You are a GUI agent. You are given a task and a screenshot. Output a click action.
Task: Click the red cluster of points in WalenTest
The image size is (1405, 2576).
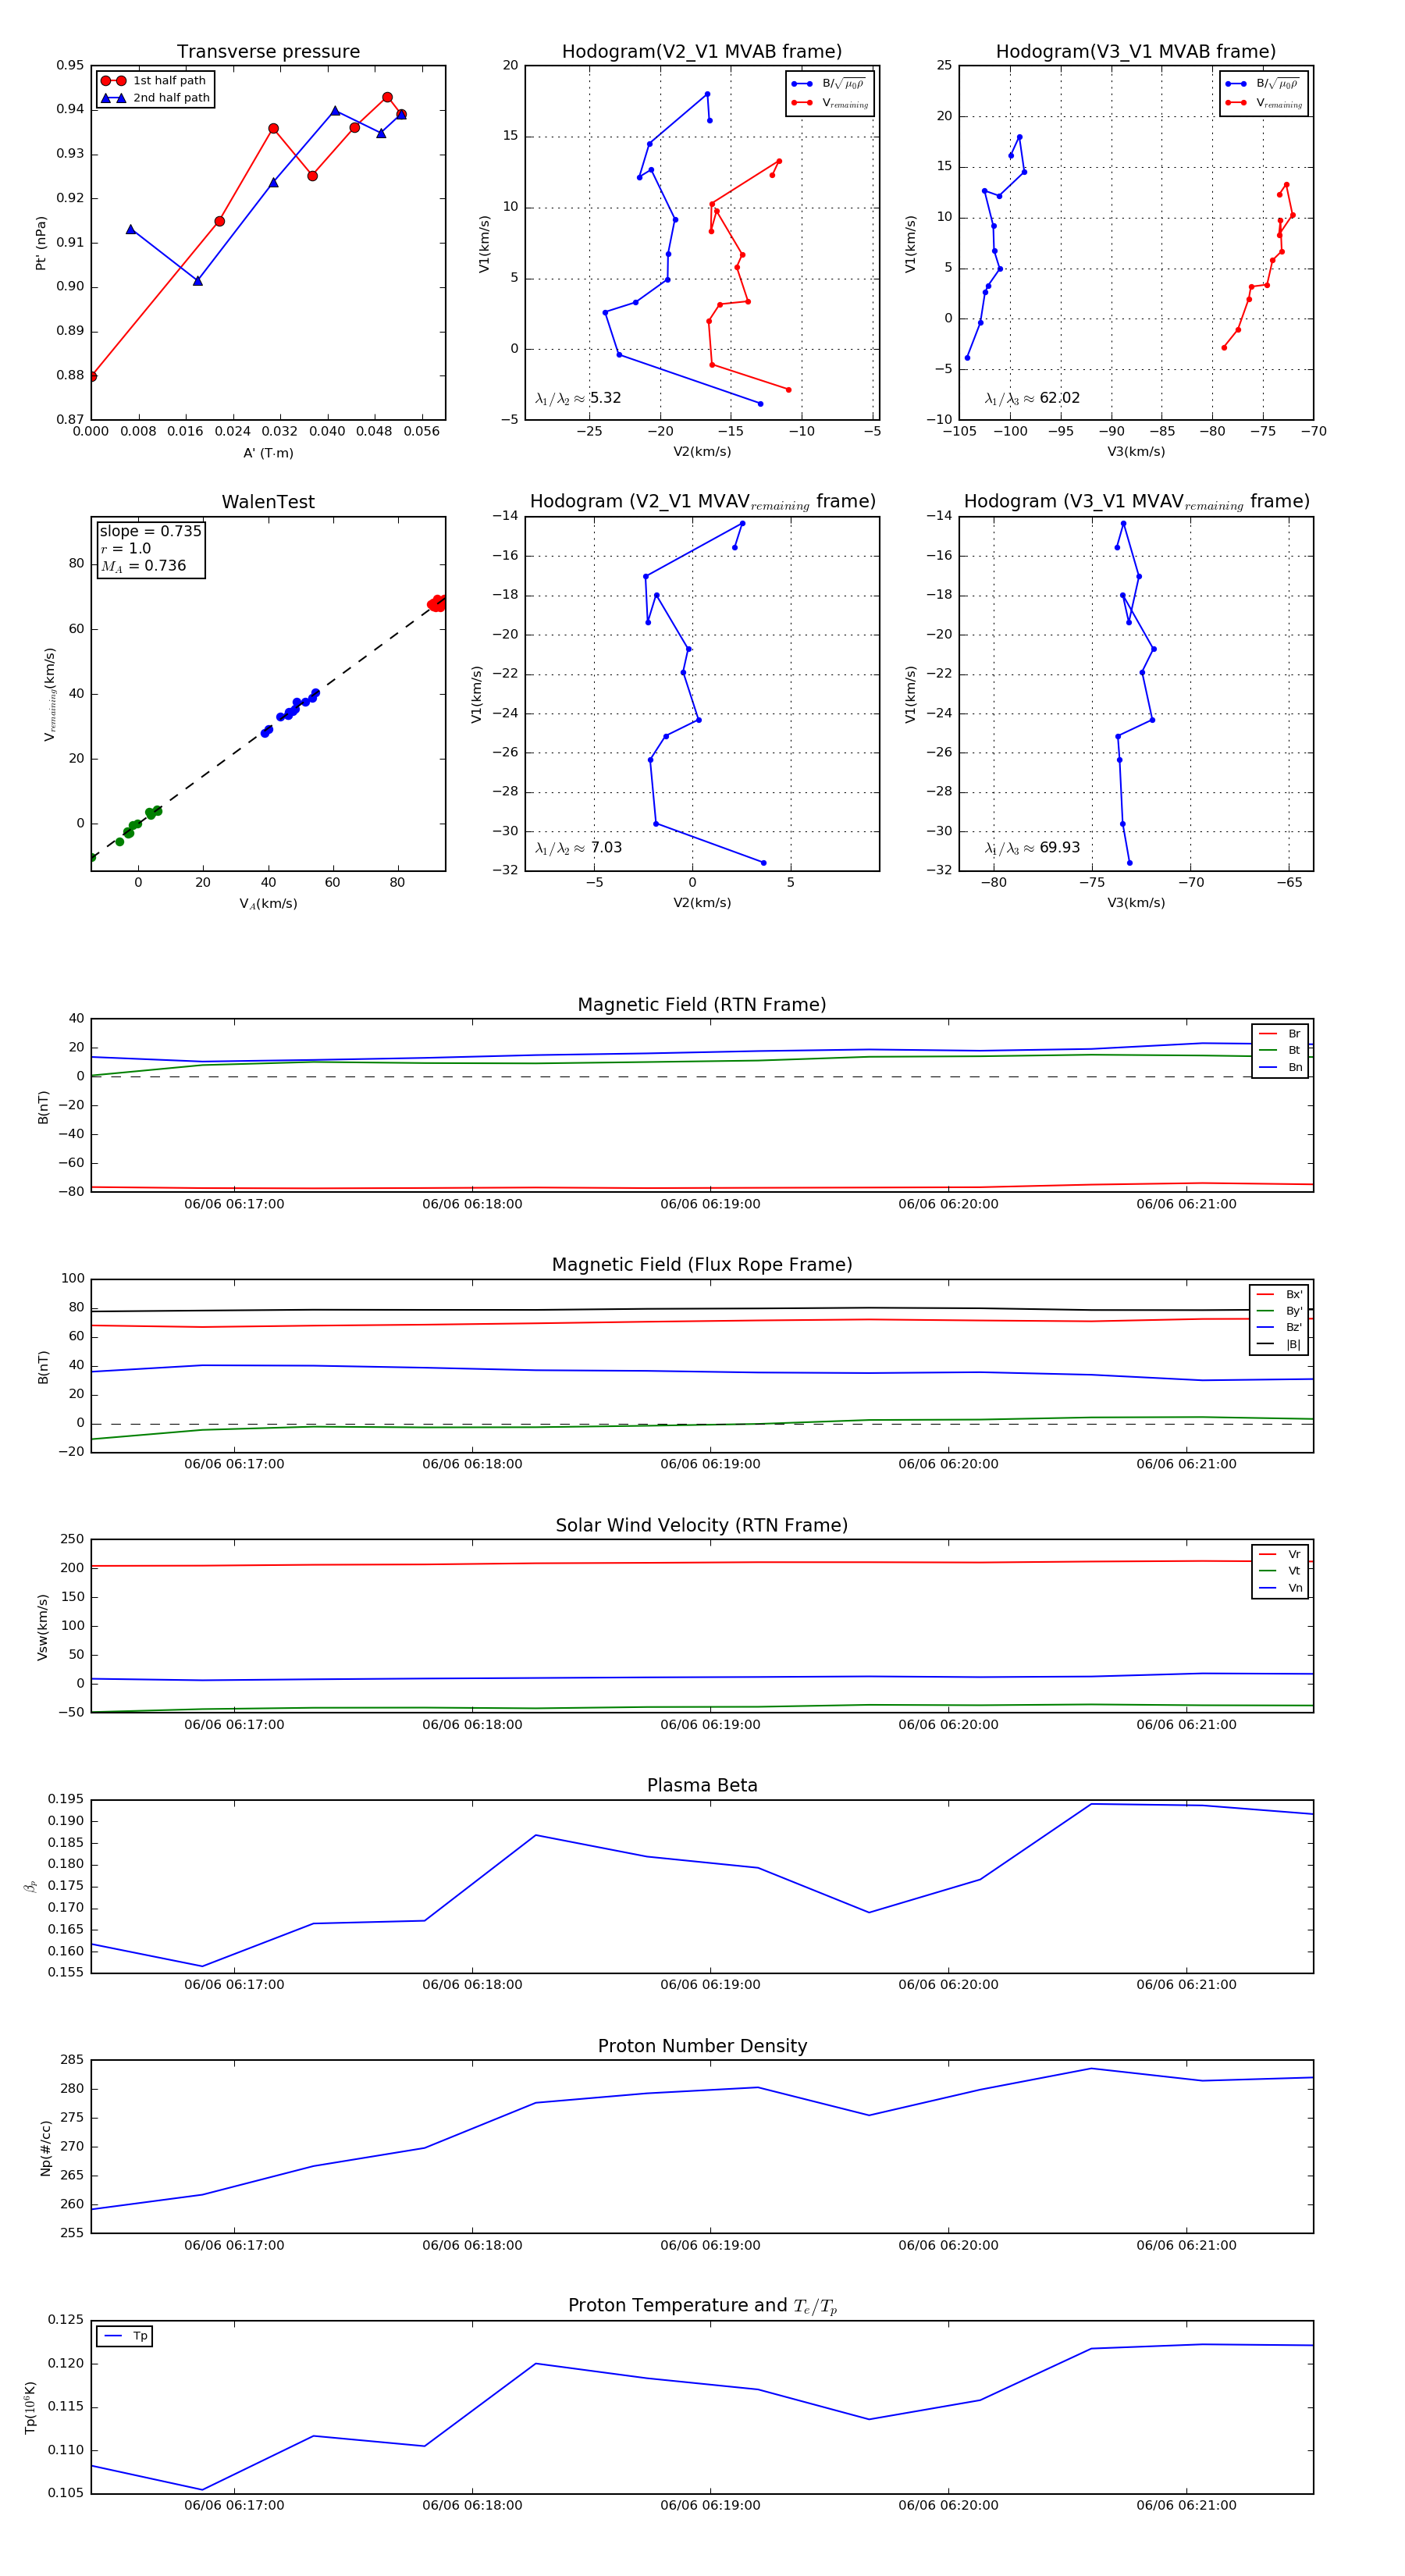436,603
